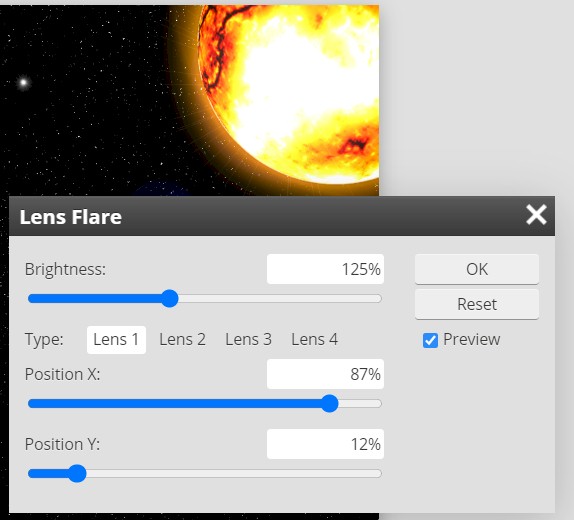Click the Position Y slider handle
The height and width of the screenshot is (520, 574).
point(77,473)
